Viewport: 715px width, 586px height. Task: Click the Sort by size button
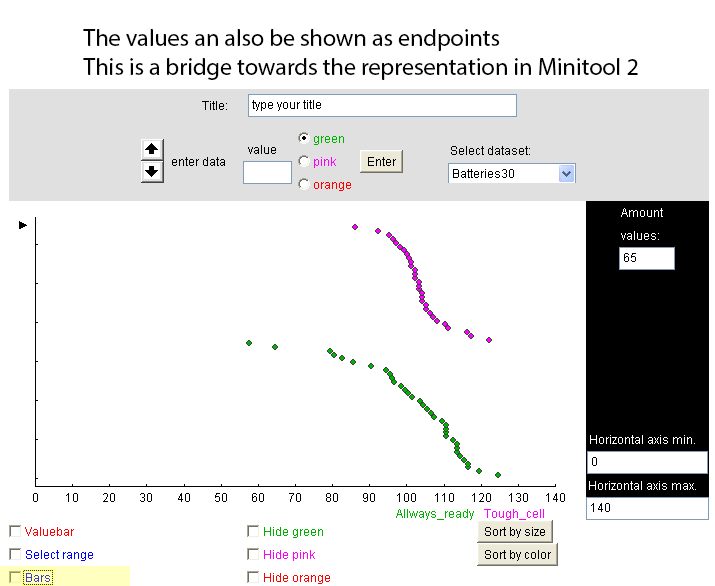pyautogui.click(x=515, y=532)
